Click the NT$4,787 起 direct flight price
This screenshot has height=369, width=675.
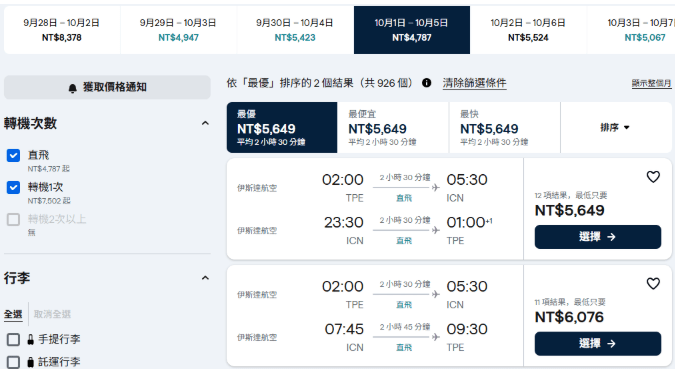[49, 169]
